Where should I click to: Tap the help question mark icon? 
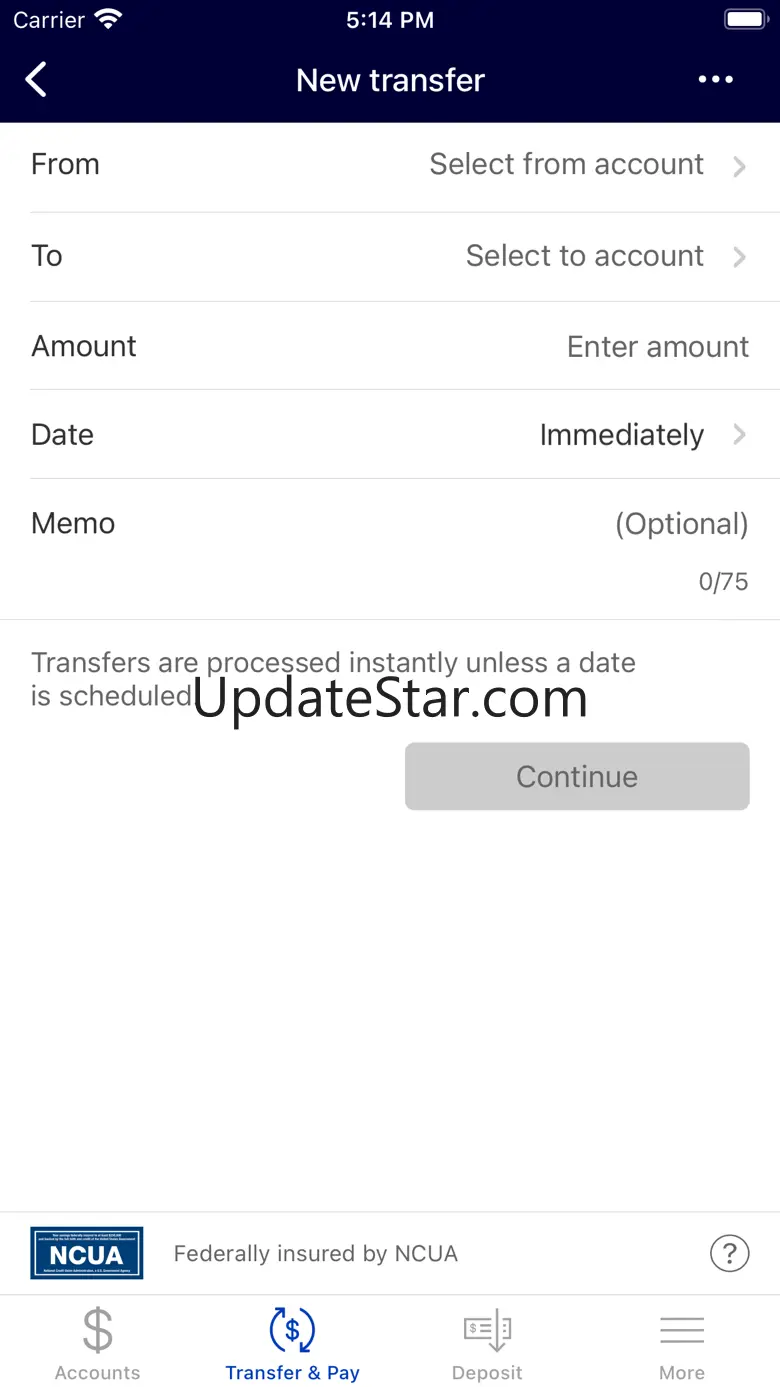(x=729, y=1253)
